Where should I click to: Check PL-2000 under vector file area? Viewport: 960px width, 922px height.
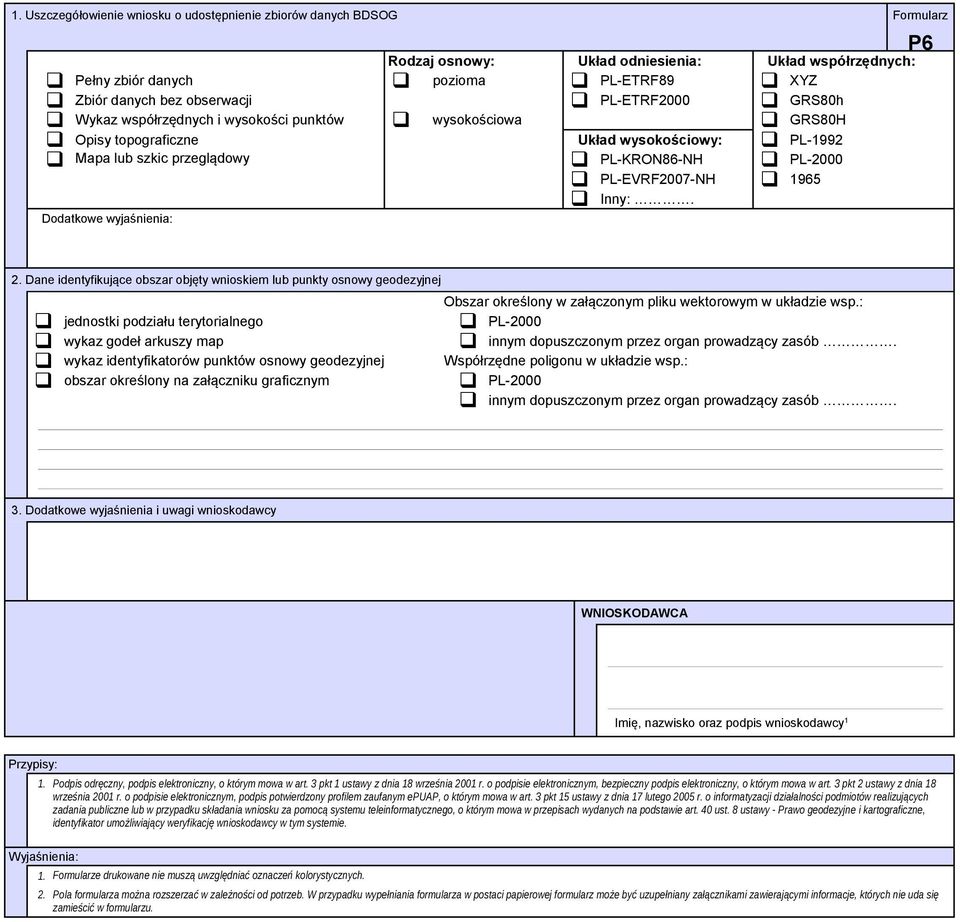[468, 320]
